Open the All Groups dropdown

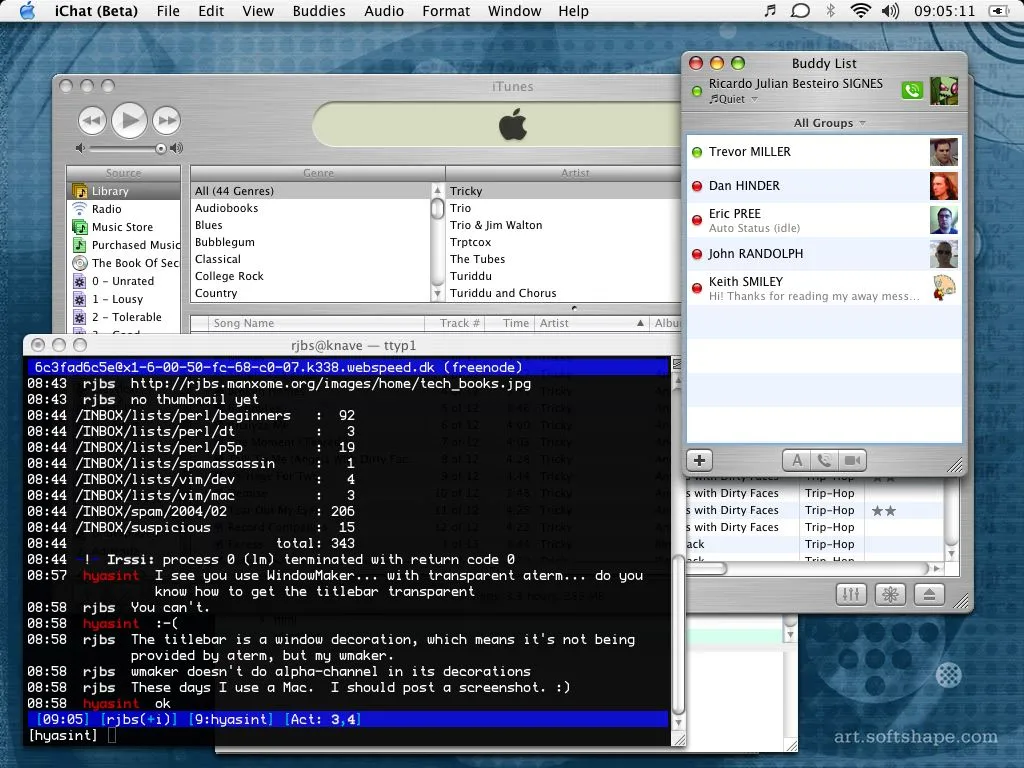[x=829, y=123]
